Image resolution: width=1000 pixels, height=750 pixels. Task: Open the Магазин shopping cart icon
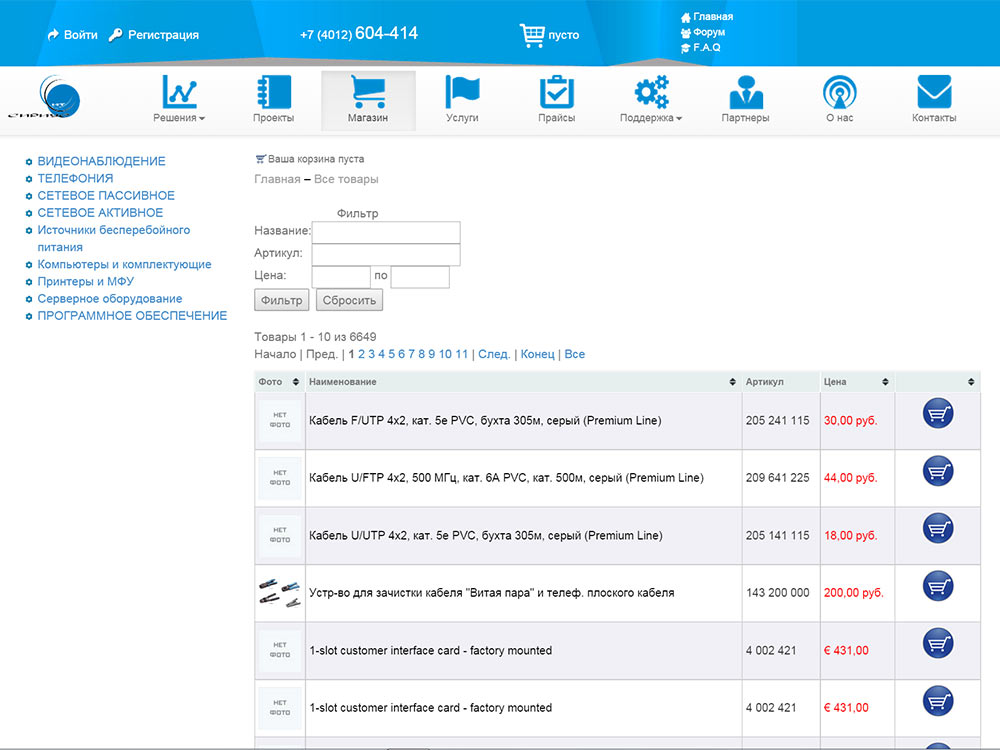tap(368, 92)
